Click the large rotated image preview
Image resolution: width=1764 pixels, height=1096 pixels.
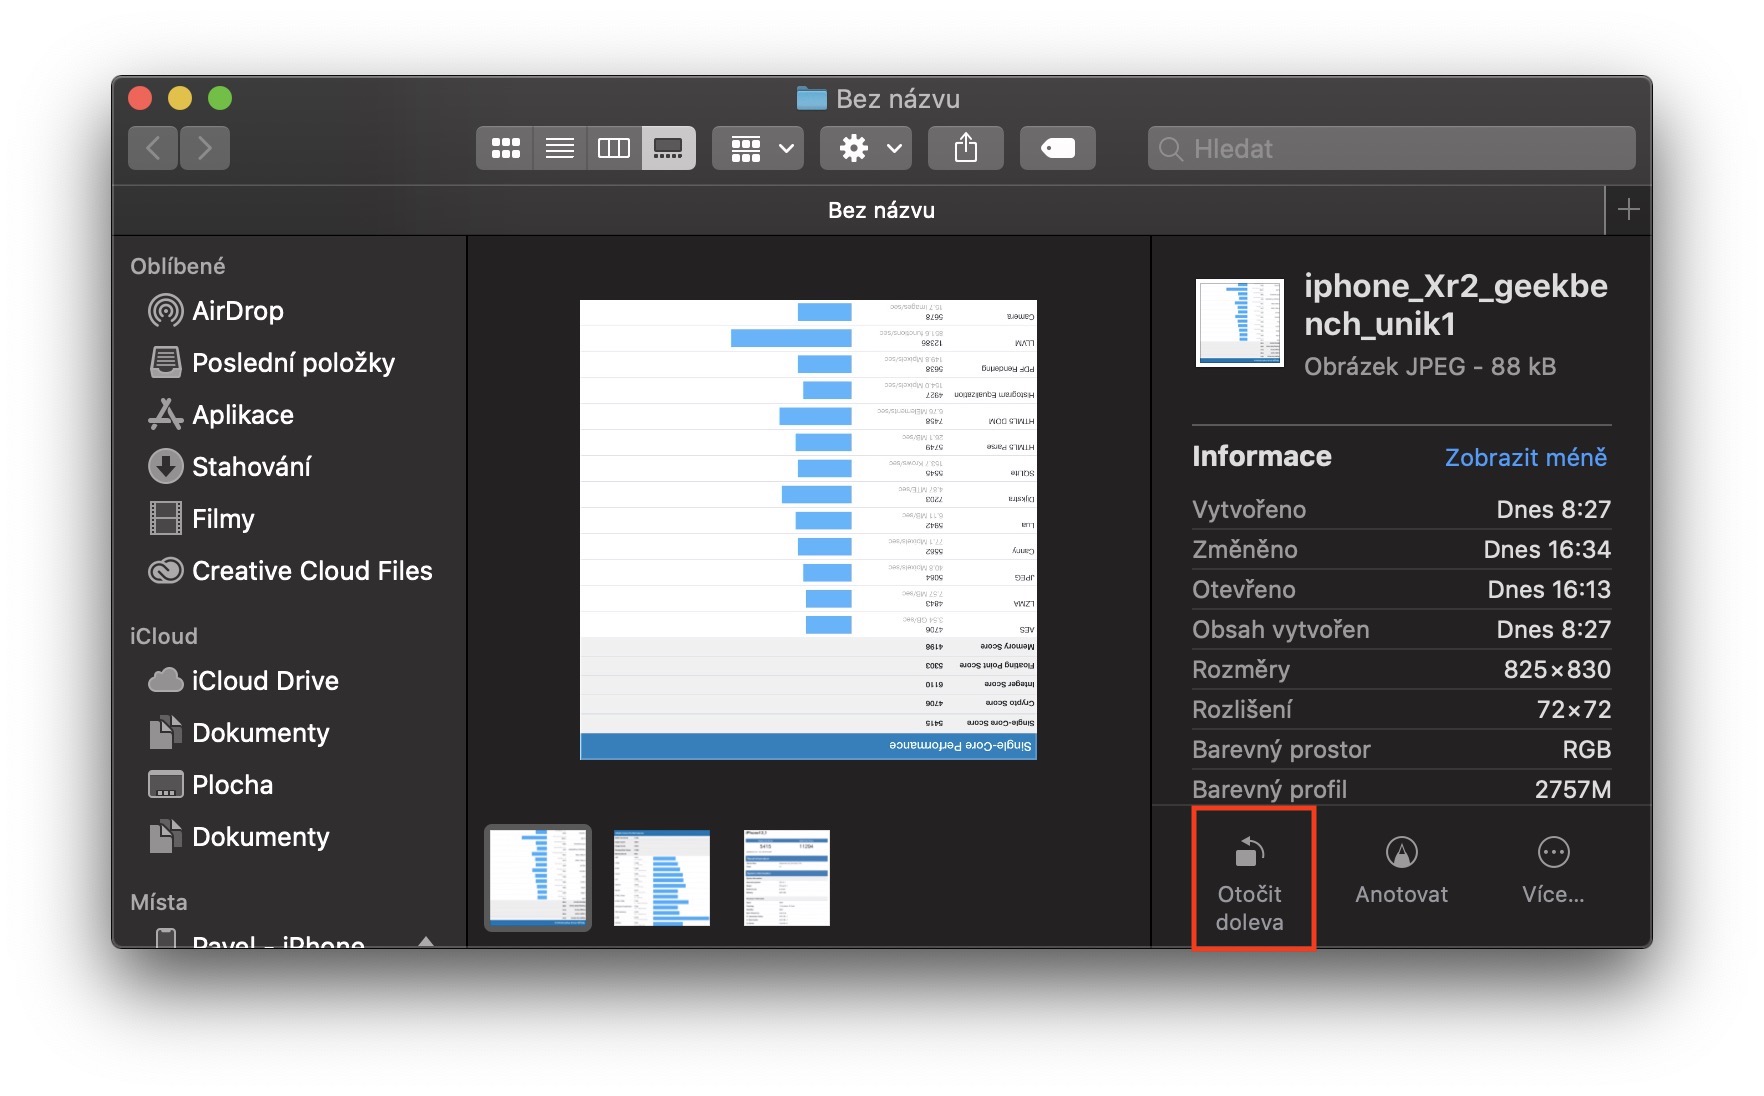(808, 530)
